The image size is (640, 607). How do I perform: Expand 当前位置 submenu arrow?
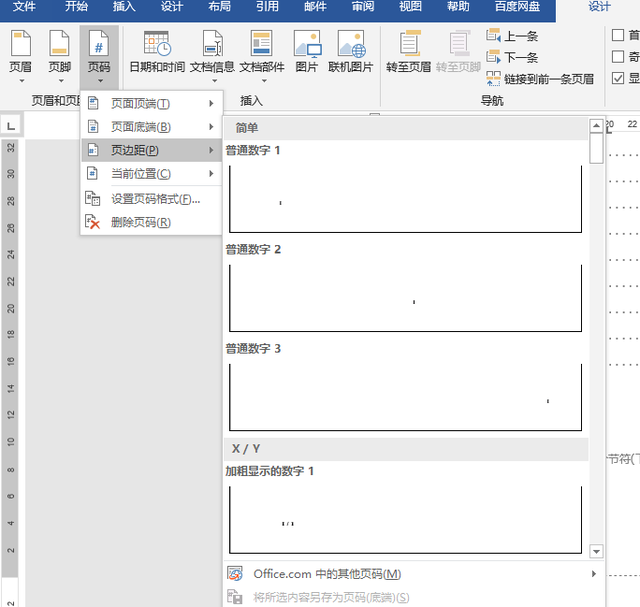tap(211, 173)
